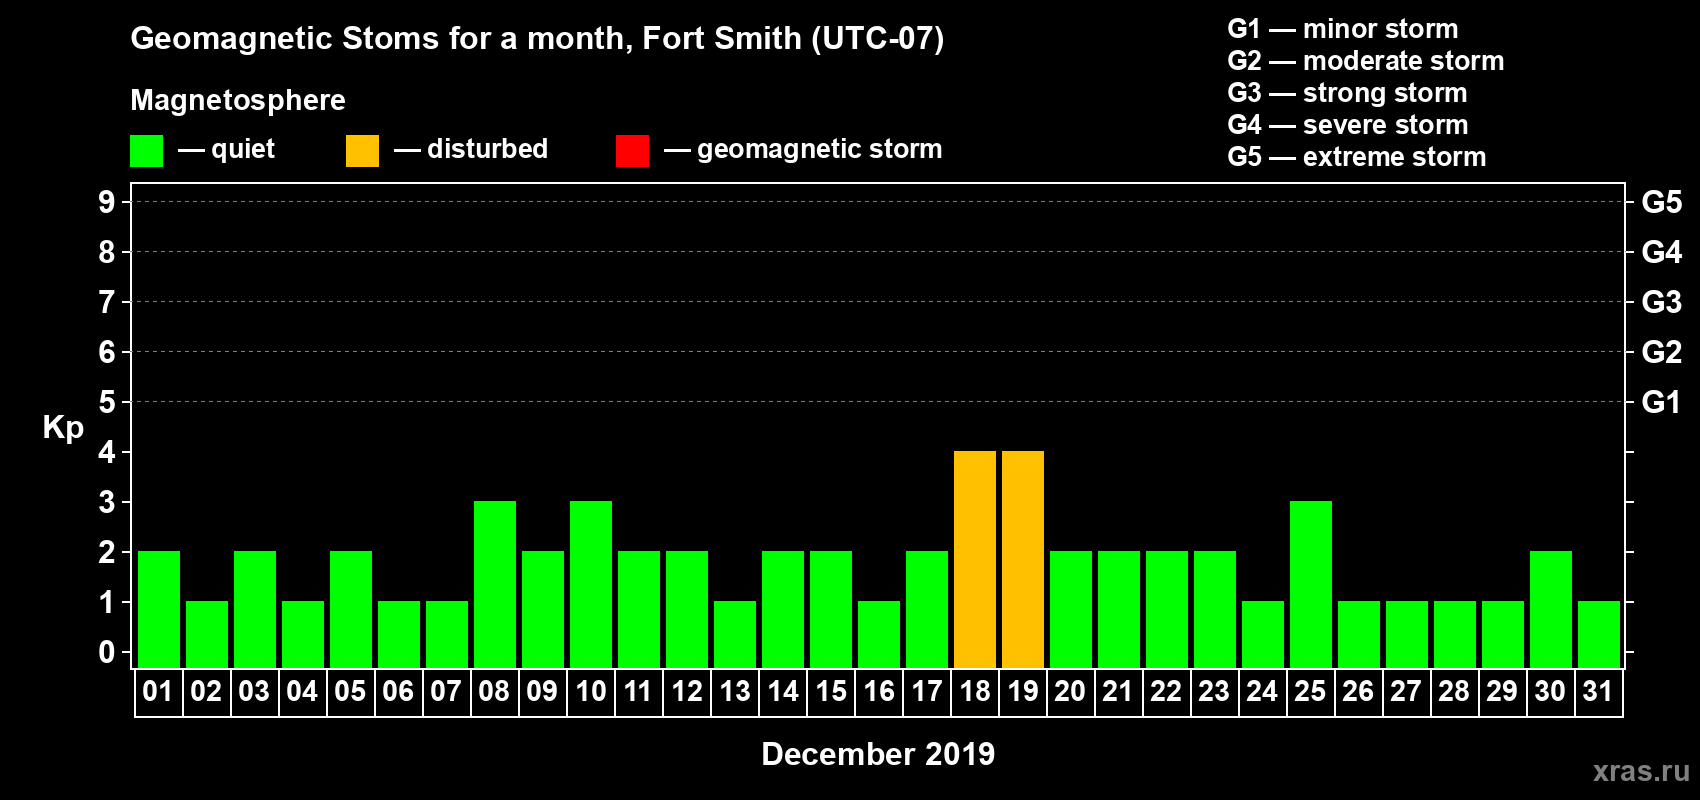The height and width of the screenshot is (800, 1700).
Task: Click the 'G2 — moderate storm' legend line
Action: click(x=1366, y=61)
